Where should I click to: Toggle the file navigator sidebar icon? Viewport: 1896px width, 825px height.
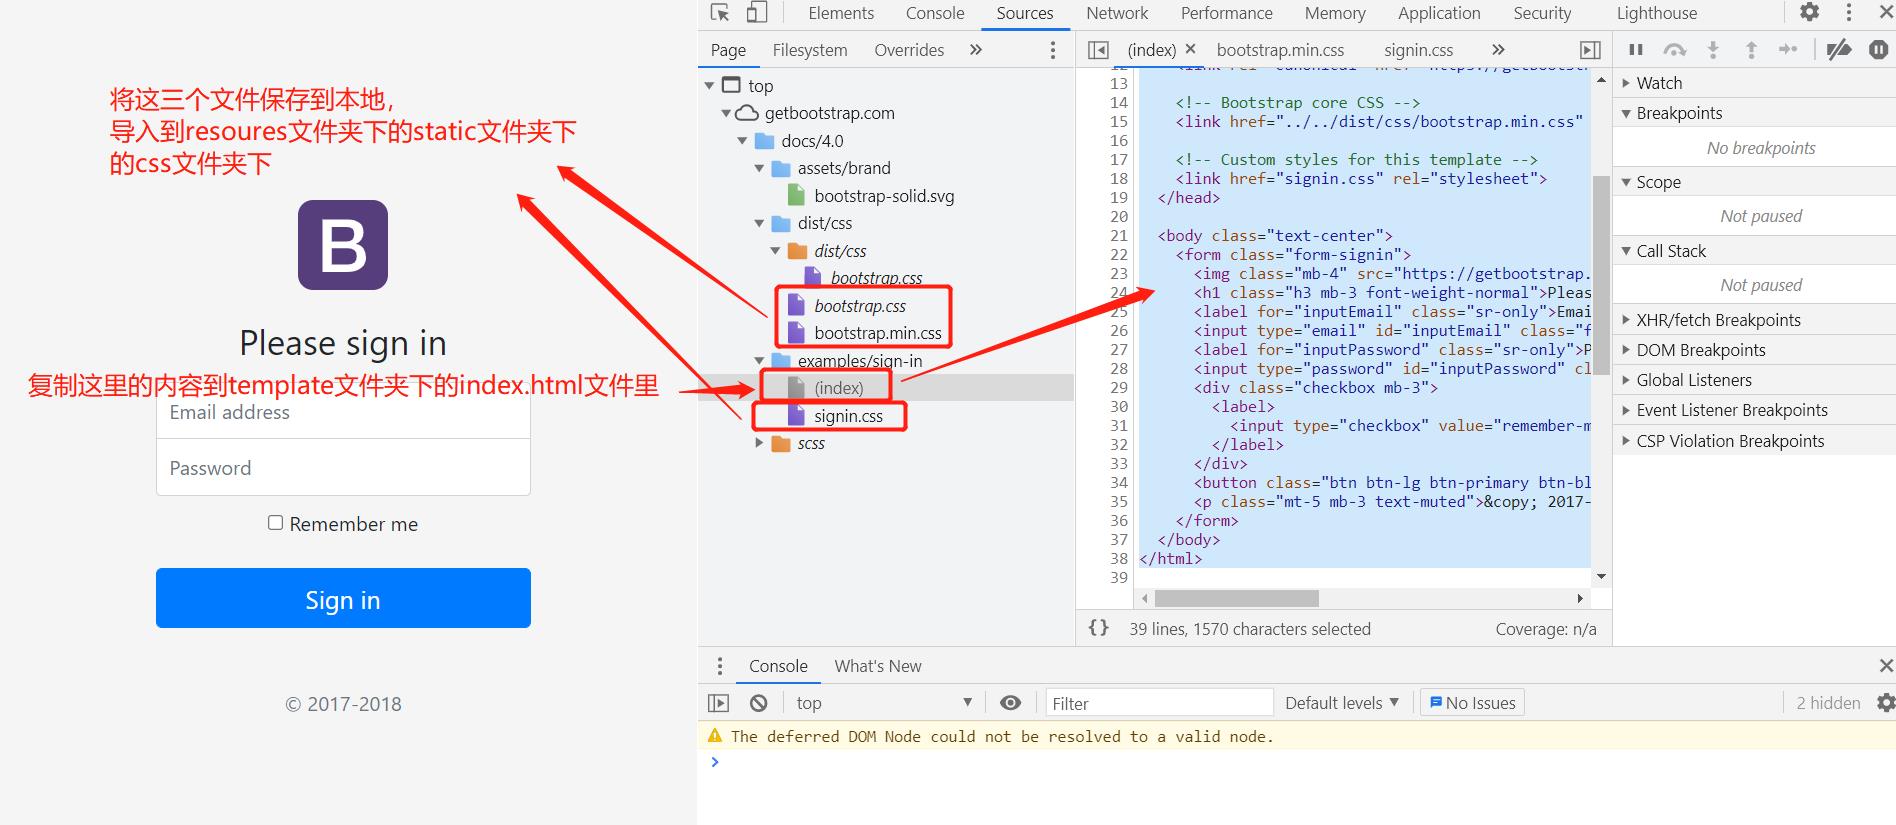pos(1098,50)
